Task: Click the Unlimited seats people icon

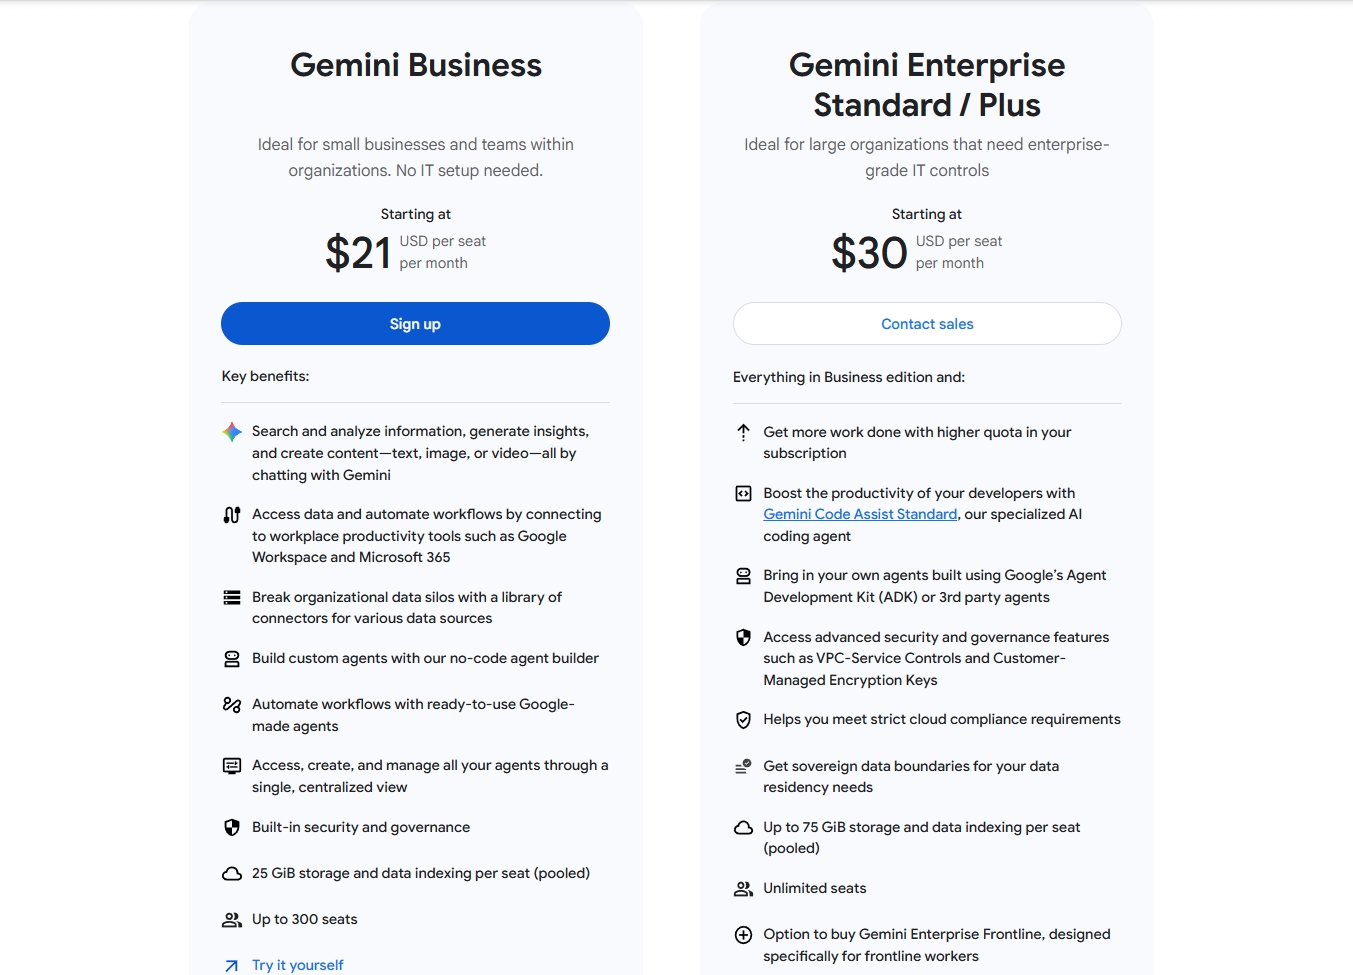Action: (743, 889)
